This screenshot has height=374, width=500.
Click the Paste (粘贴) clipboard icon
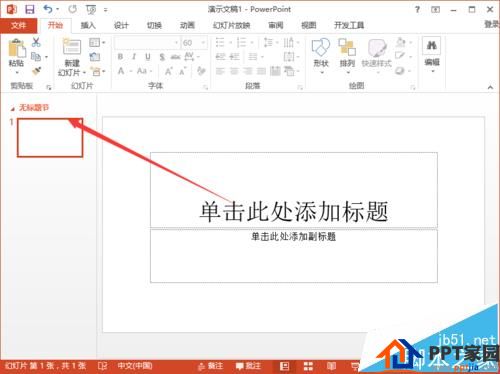(x=17, y=49)
